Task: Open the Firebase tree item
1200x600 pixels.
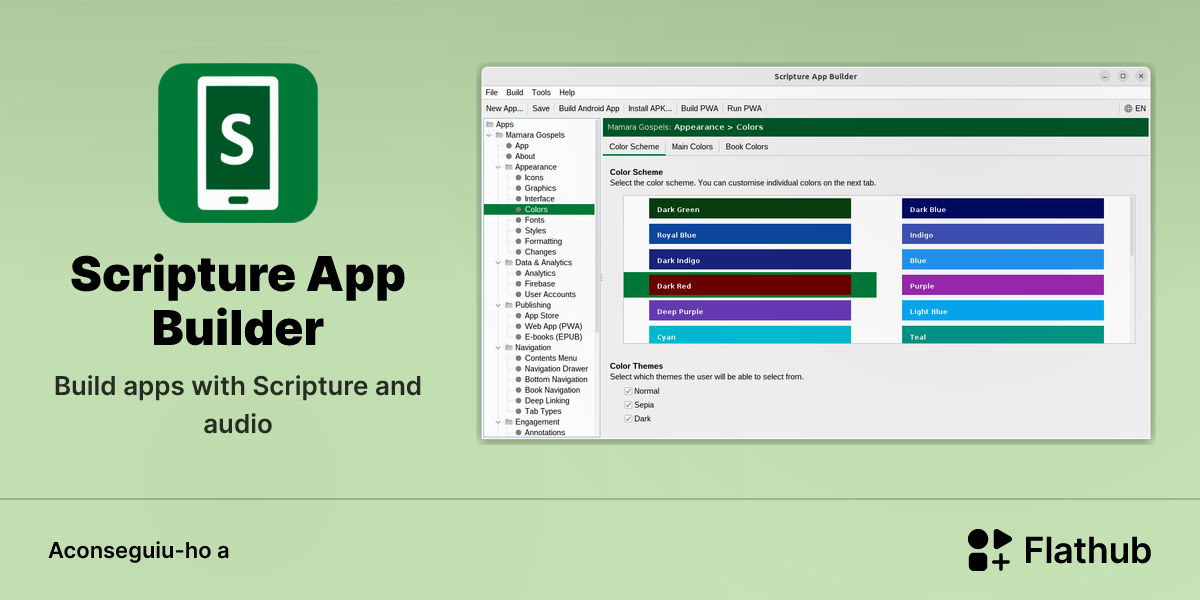Action: click(x=540, y=284)
